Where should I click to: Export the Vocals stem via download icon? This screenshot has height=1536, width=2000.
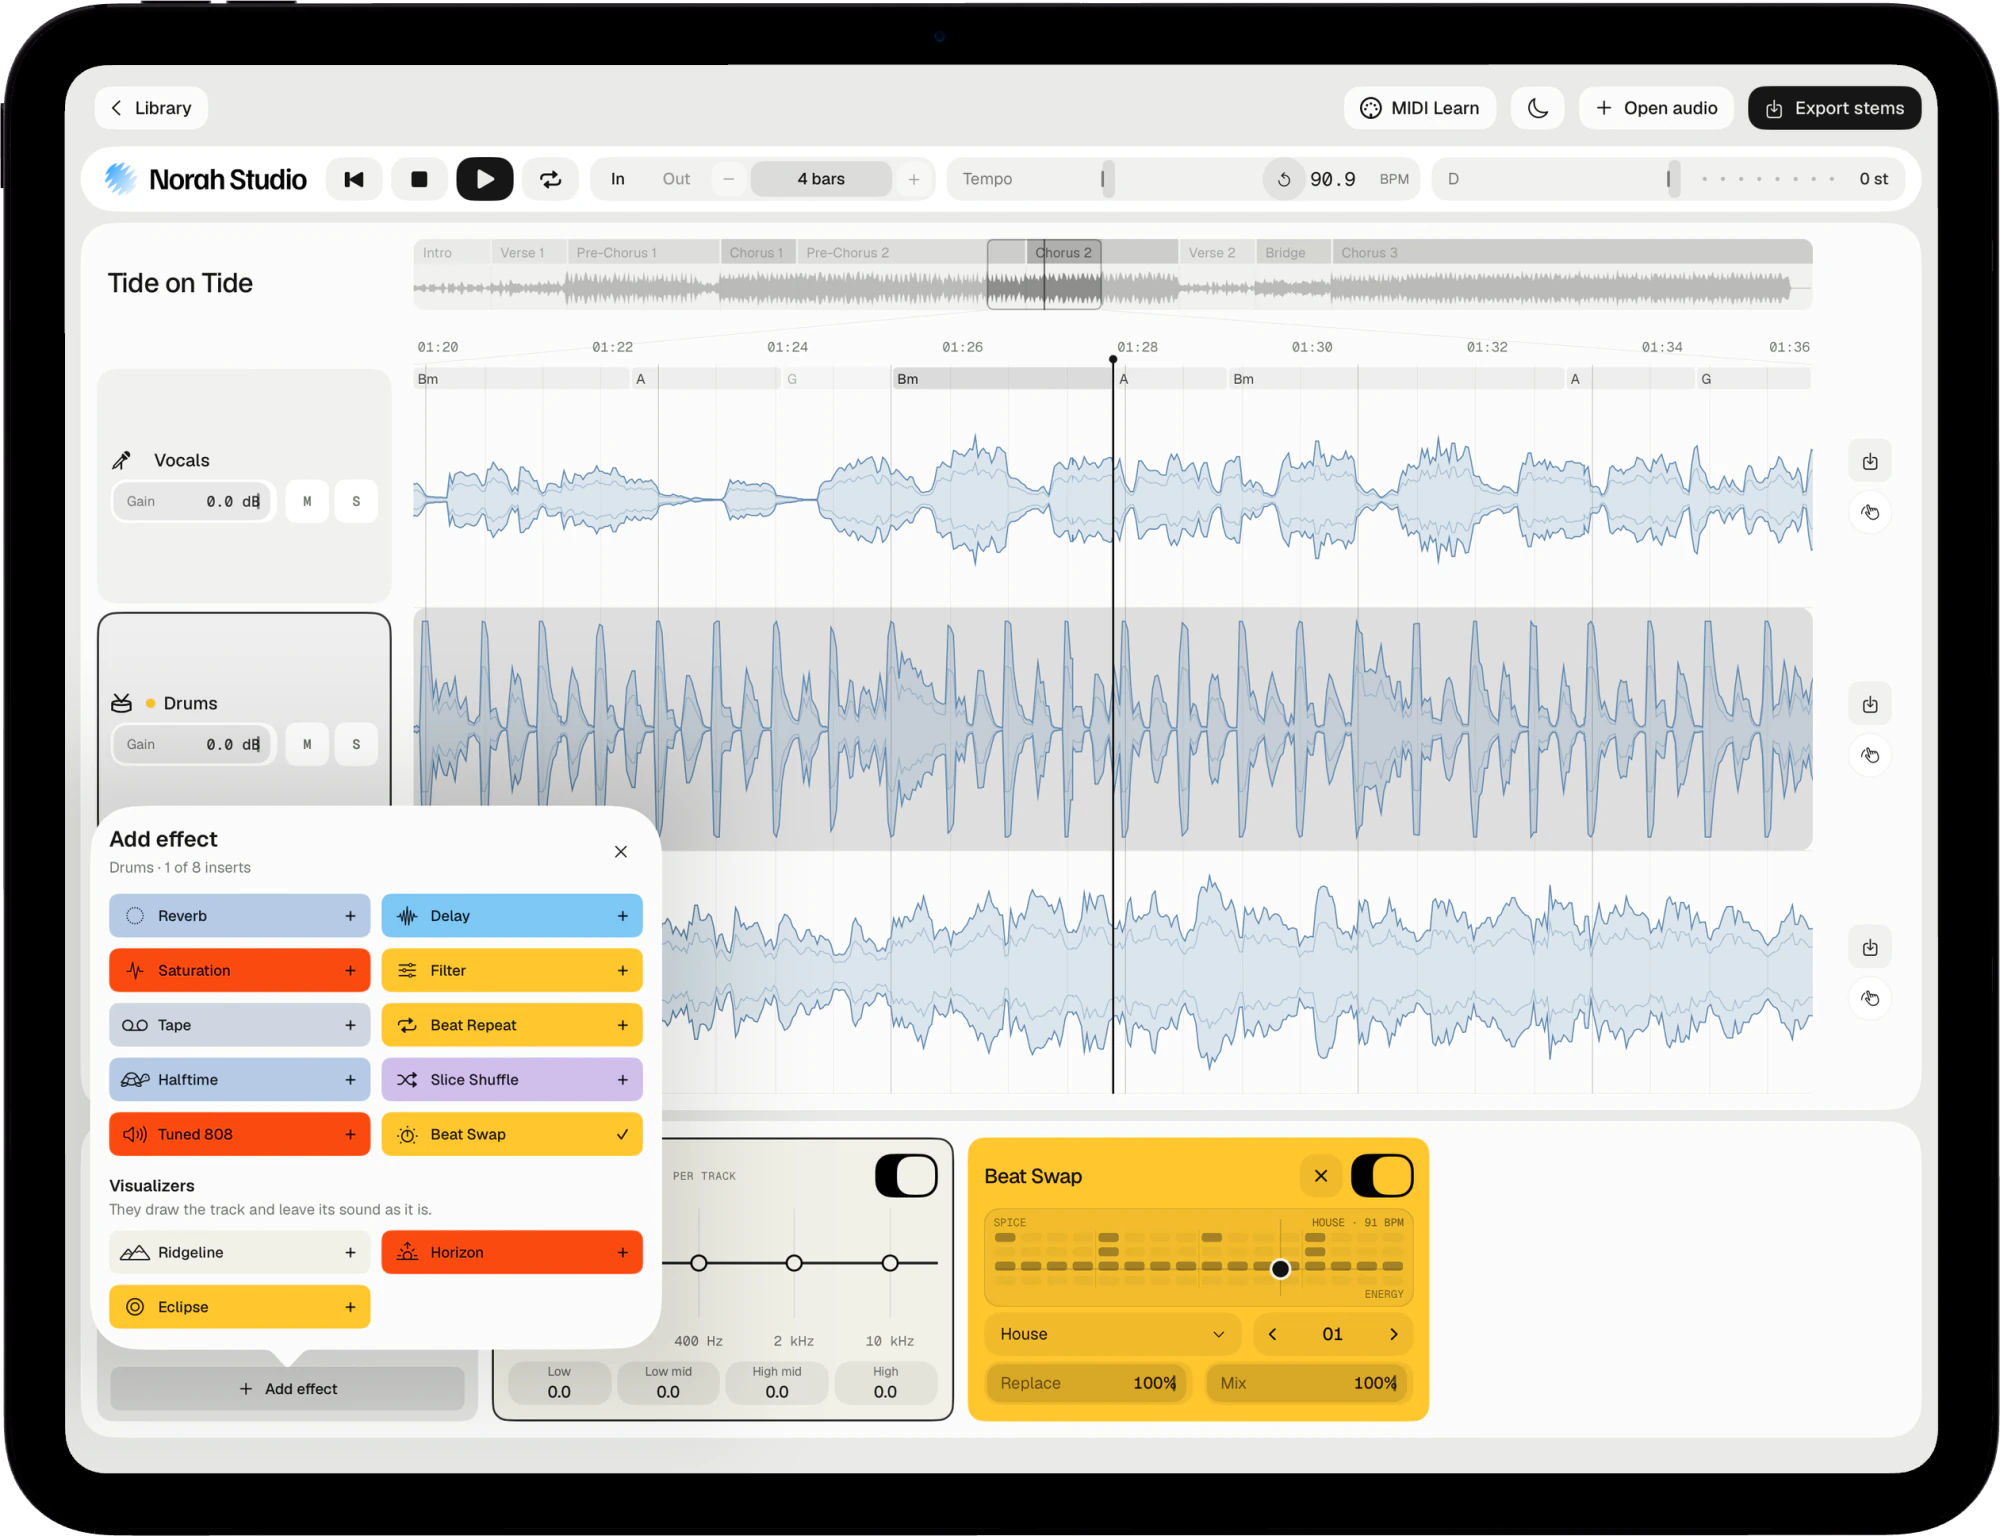[x=1870, y=462]
